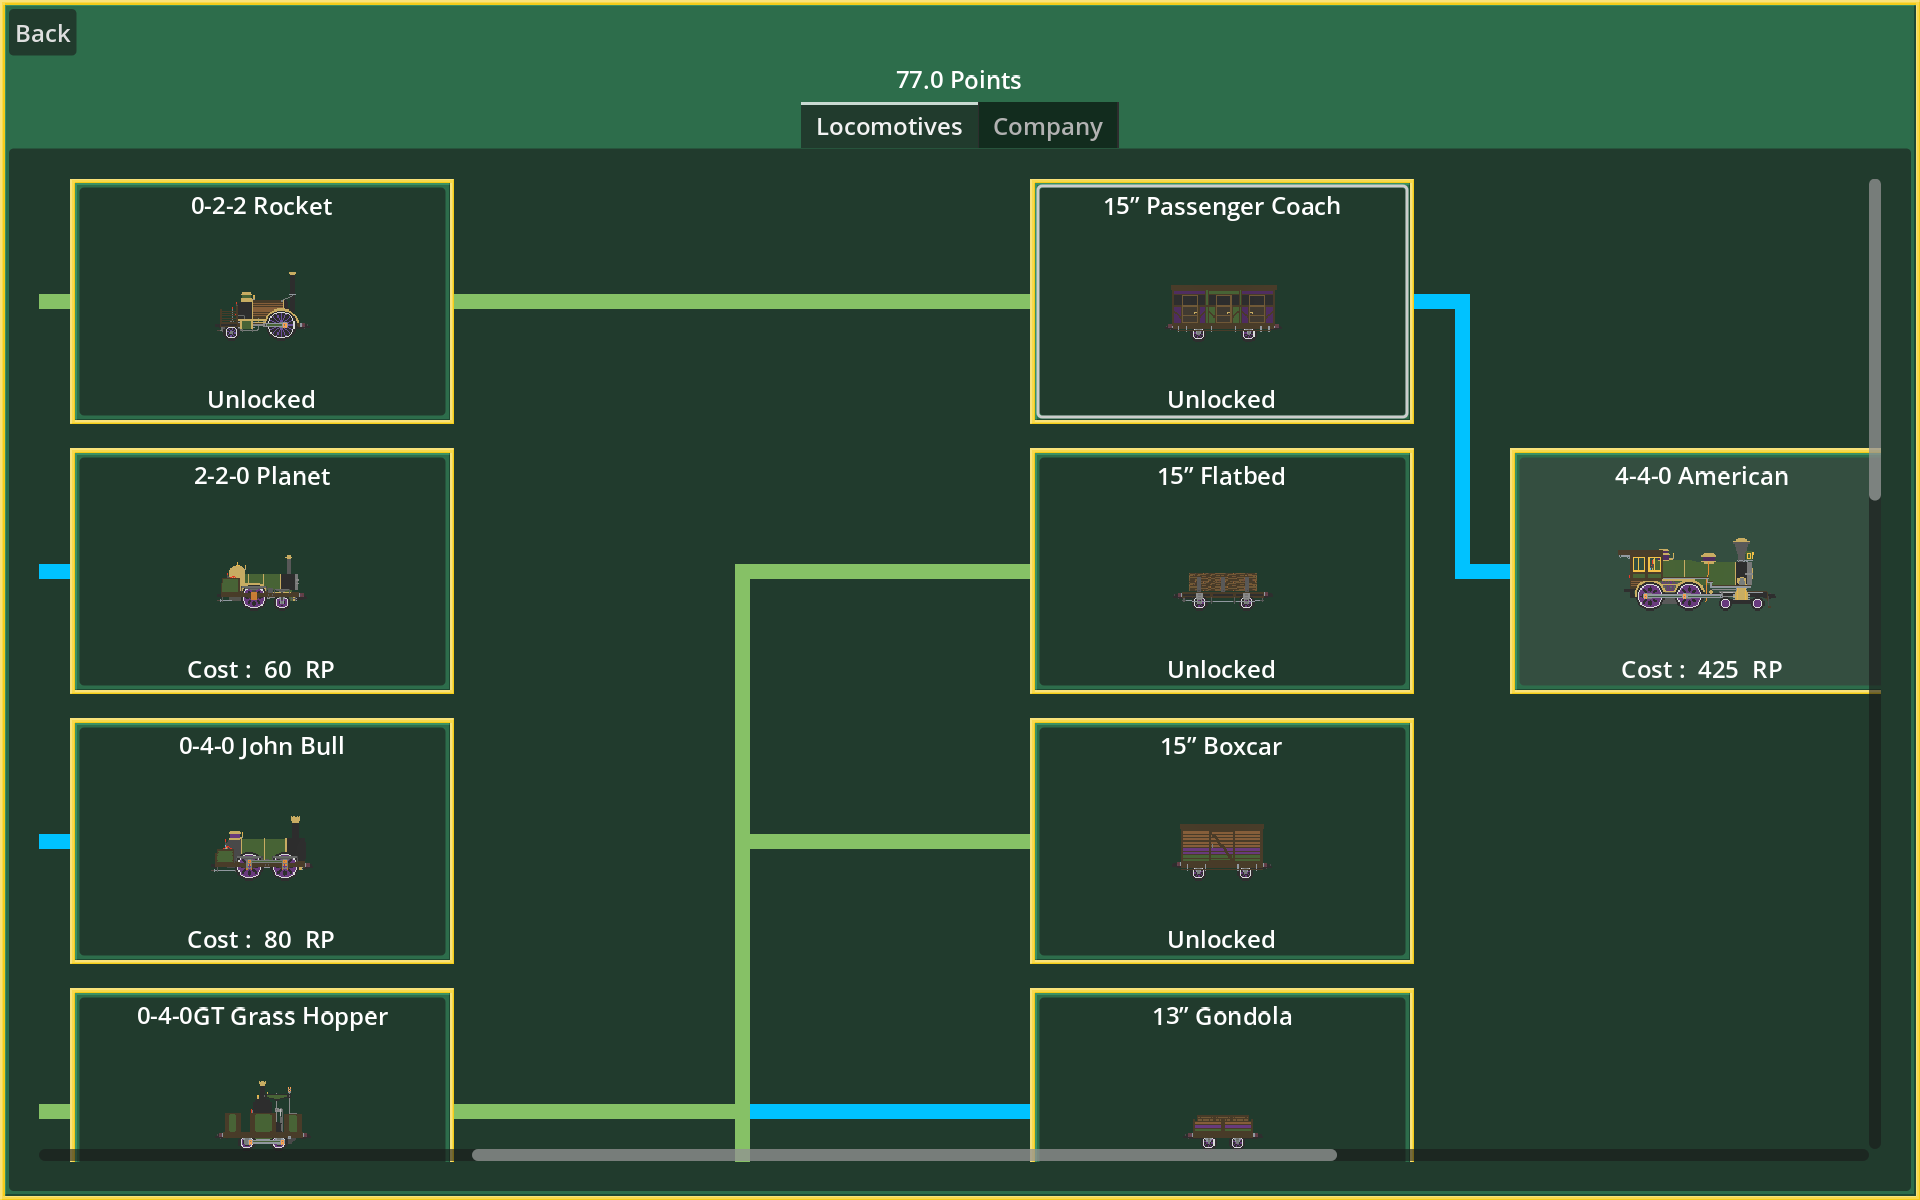Select the 0-4-0 John Bull locomotive icon
Viewport: 1920px width, 1200px height.
point(262,848)
